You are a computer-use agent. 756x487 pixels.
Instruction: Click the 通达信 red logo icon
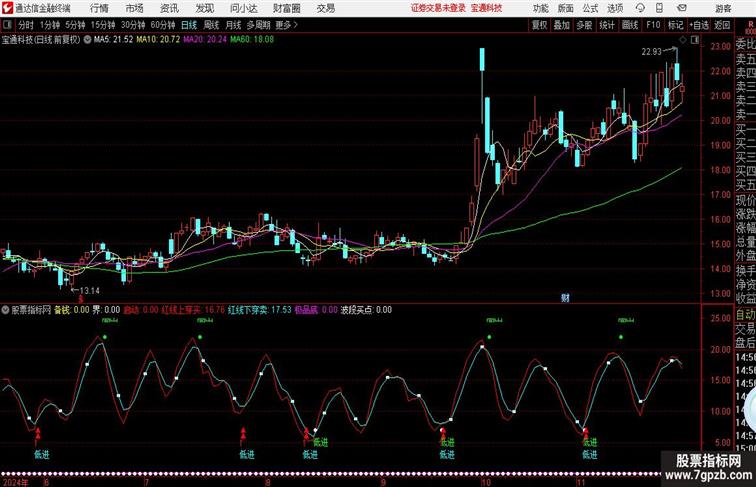(x=7, y=8)
